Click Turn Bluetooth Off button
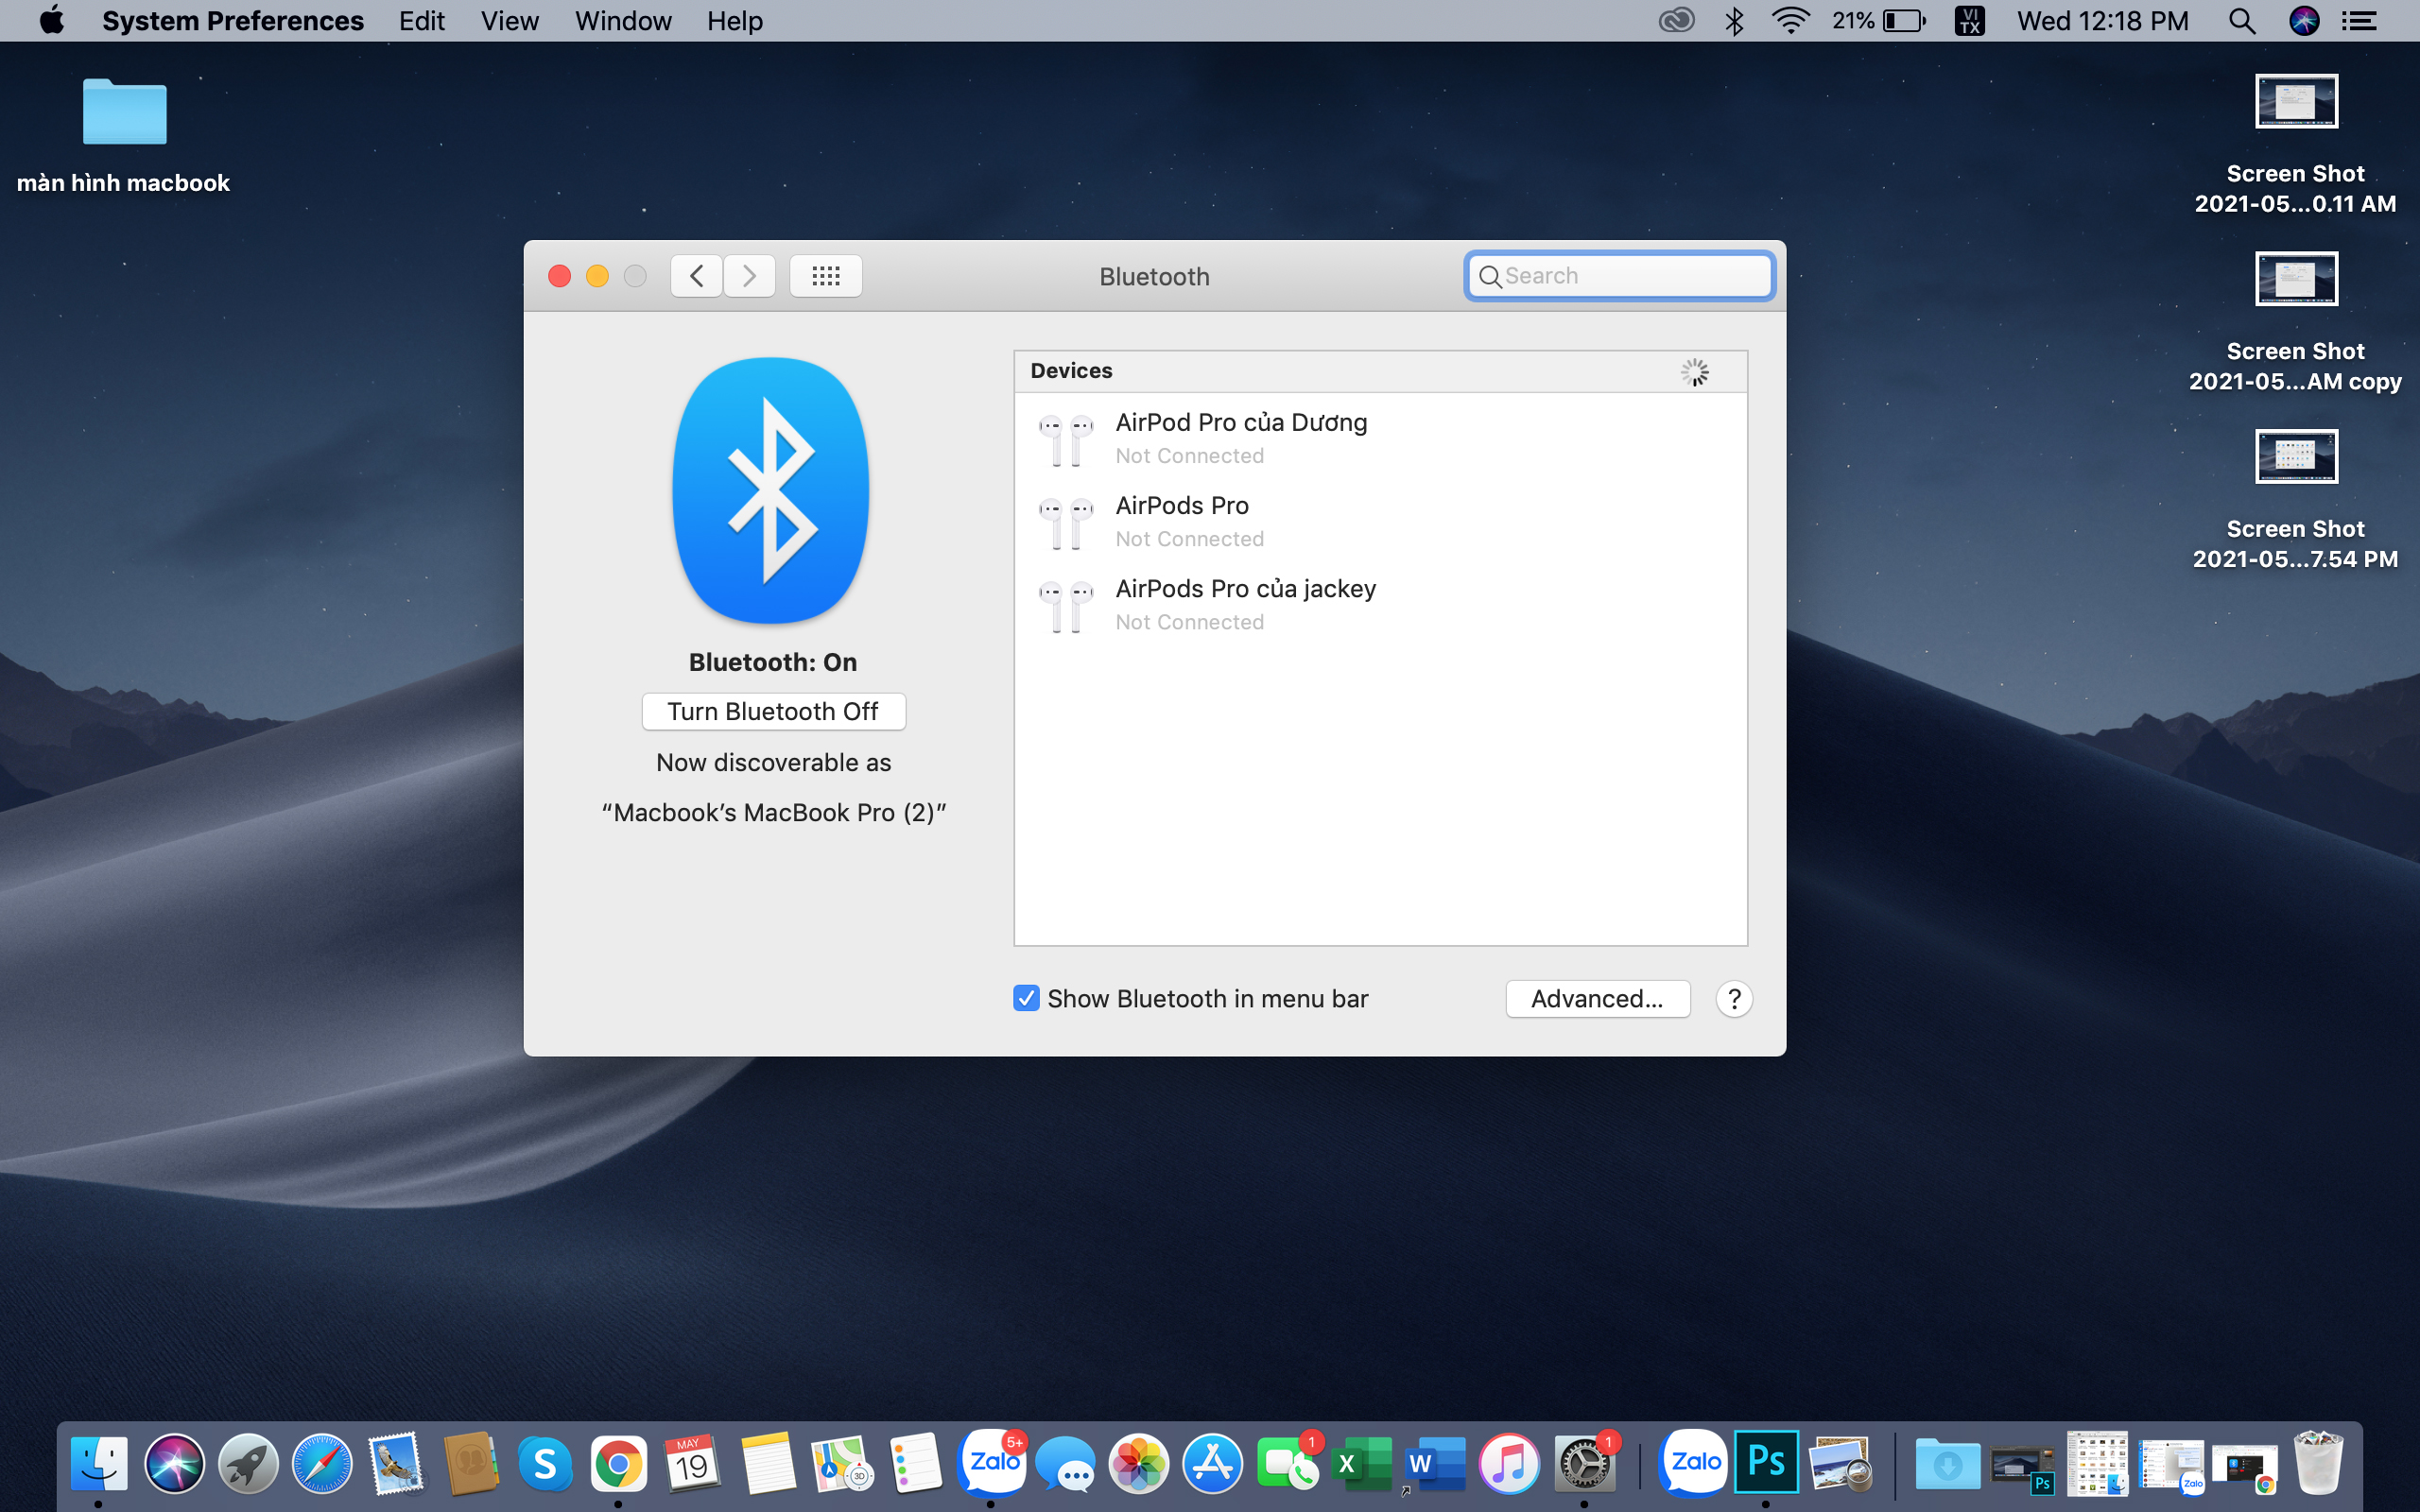The image size is (2420, 1512). (x=773, y=711)
